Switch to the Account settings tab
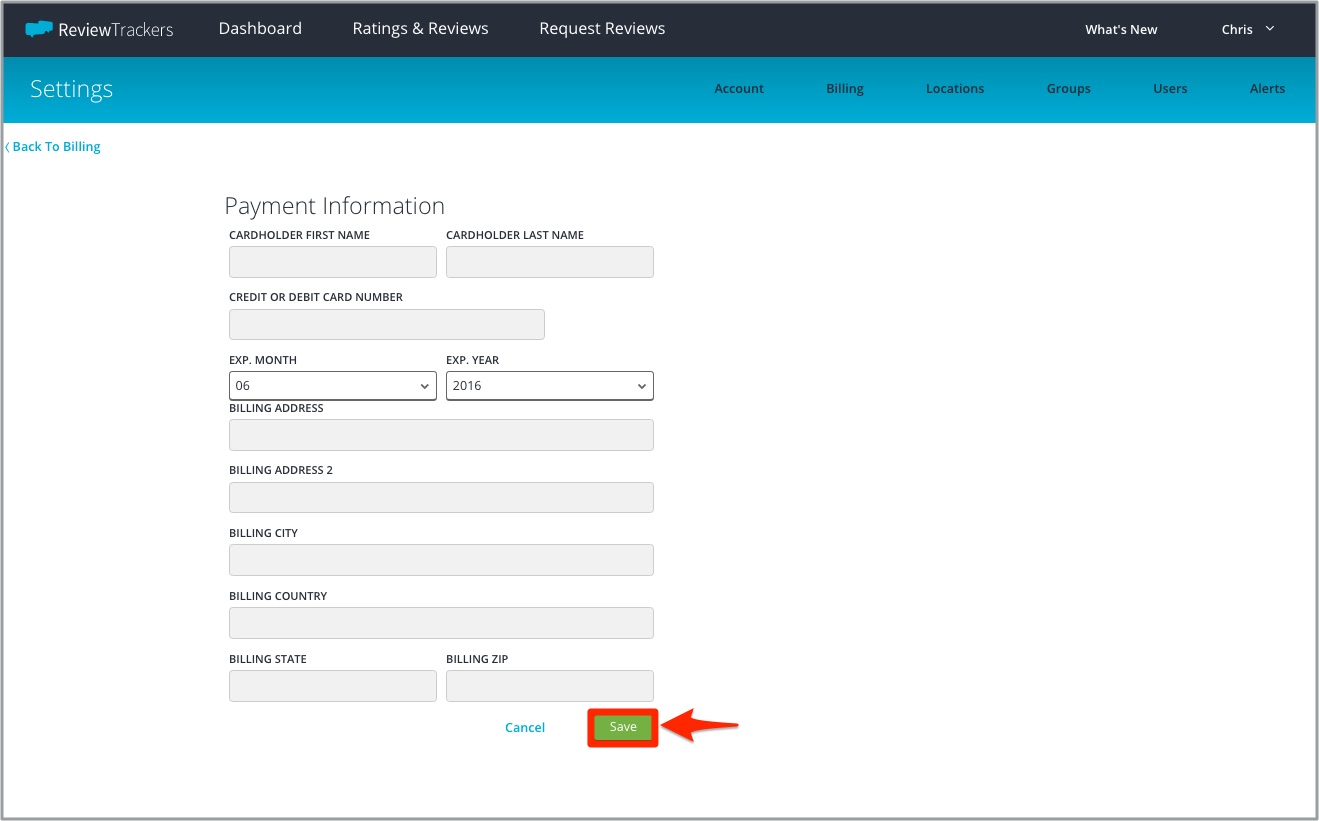Viewport: 1319px width, 821px height. (739, 89)
